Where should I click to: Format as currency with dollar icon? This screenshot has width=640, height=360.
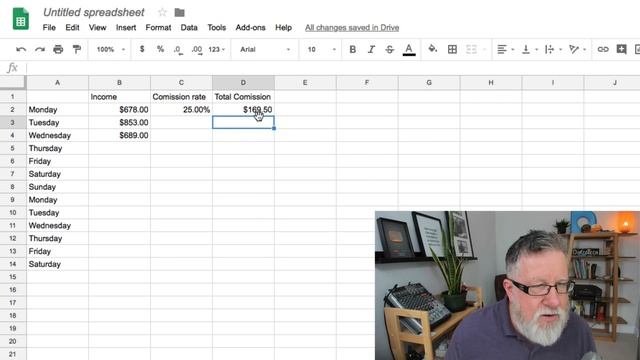[x=142, y=49]
